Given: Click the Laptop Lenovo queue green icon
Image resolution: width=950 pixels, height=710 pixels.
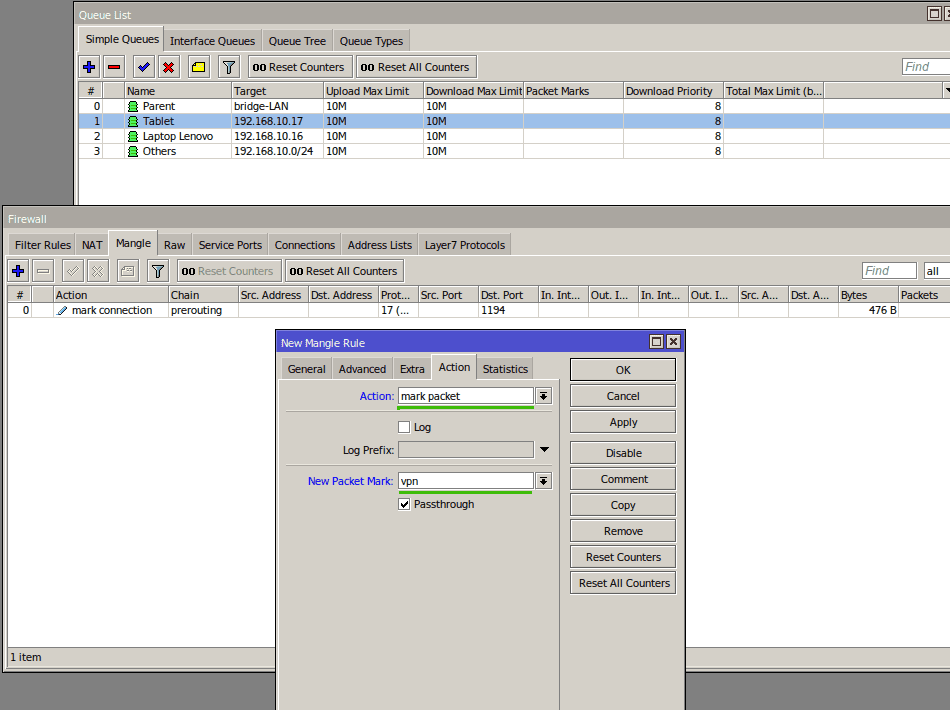Looking at the screenshot, I should (133, 137).
